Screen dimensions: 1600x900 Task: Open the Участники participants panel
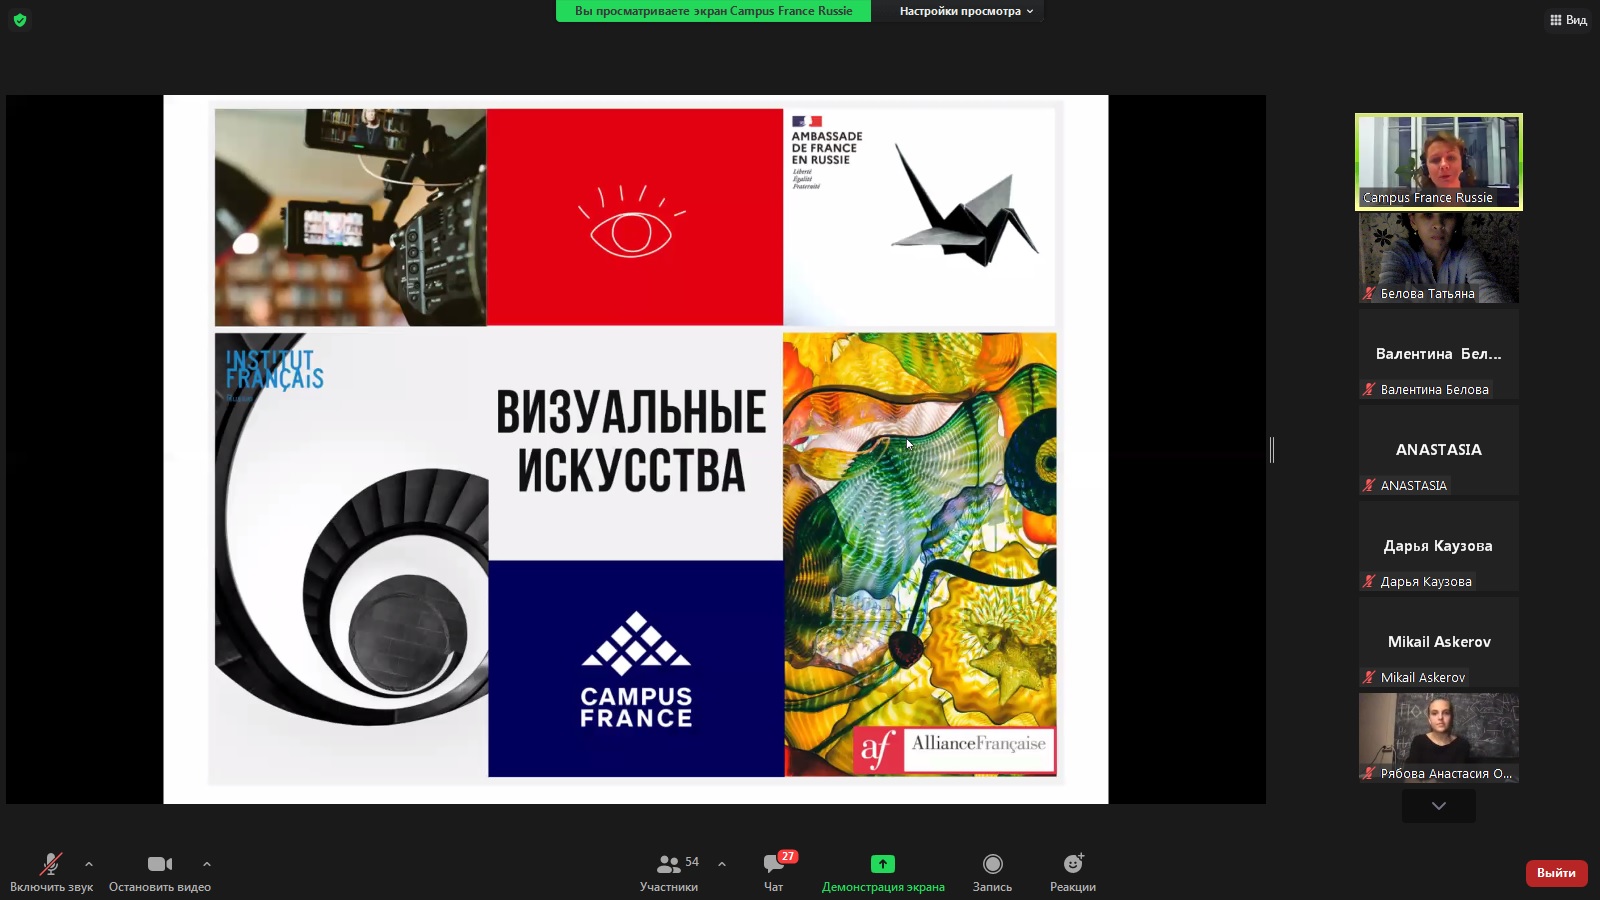(669, 871)
